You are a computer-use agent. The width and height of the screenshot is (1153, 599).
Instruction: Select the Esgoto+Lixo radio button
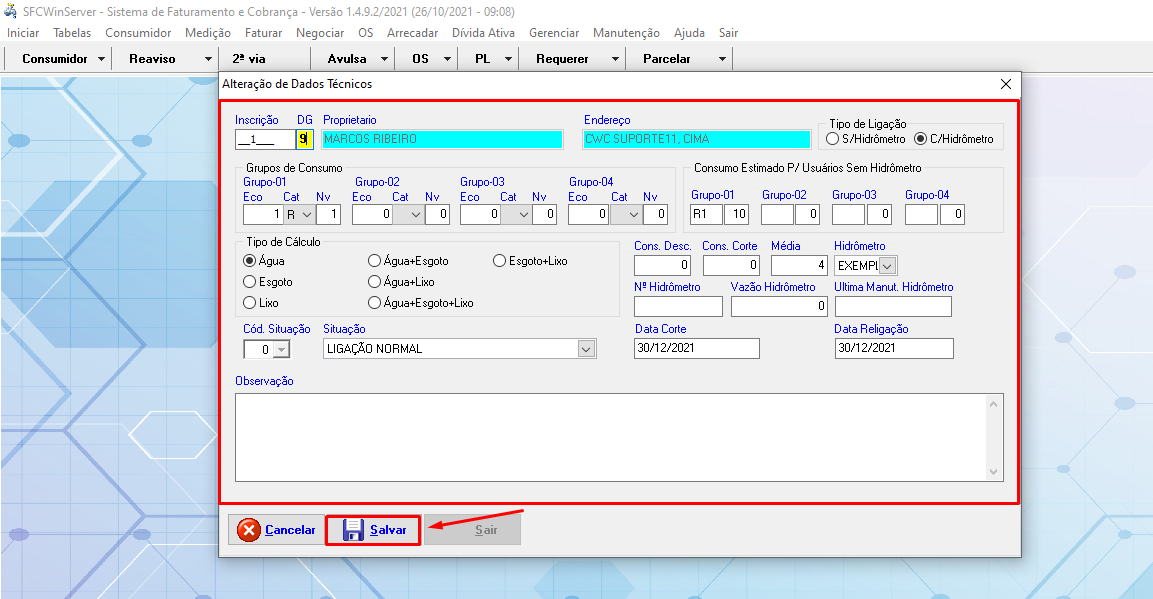click(x=500, y=261)
